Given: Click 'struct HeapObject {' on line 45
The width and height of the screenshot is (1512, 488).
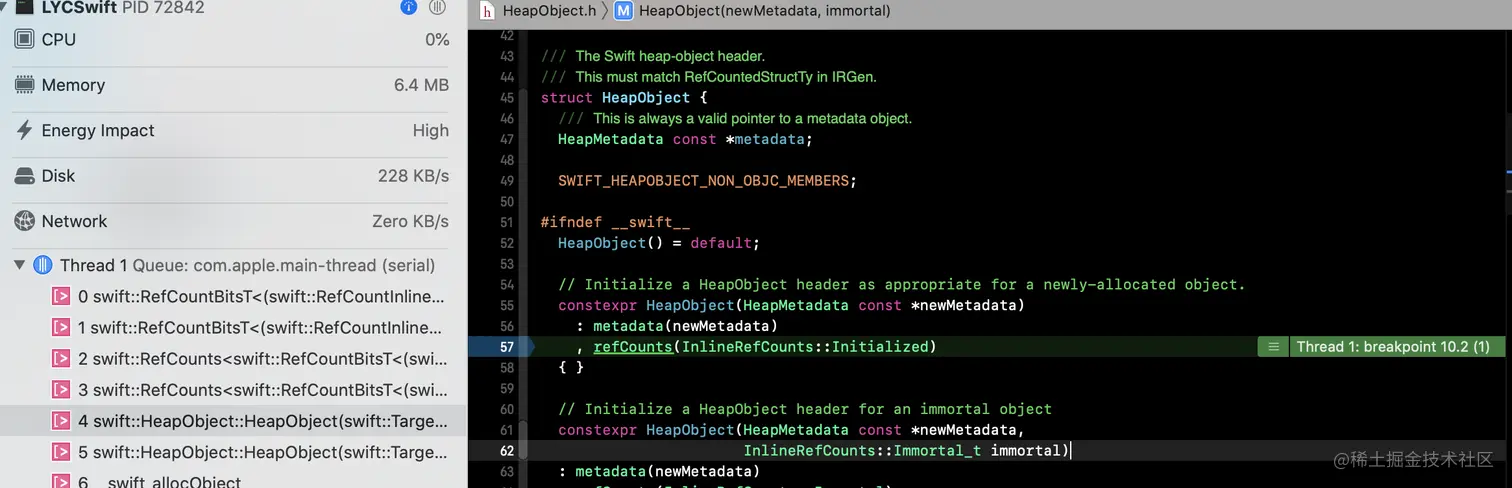Looking at the screenshot, I should click(x=624, y=98).
